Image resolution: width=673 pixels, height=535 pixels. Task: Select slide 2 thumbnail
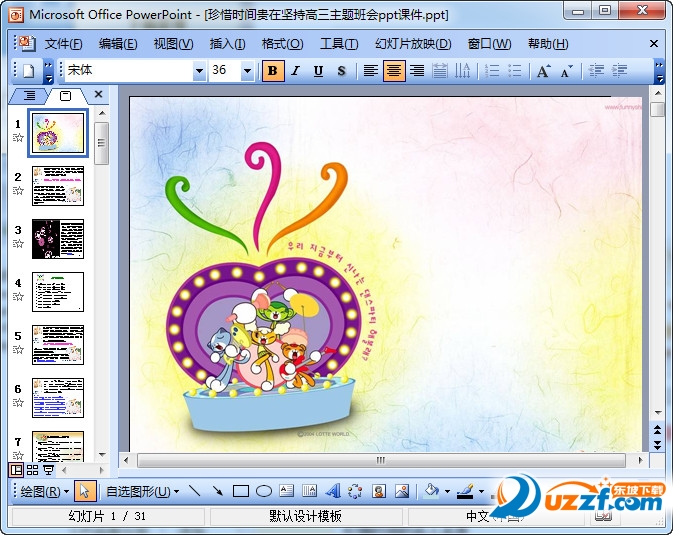coord(58,186)
